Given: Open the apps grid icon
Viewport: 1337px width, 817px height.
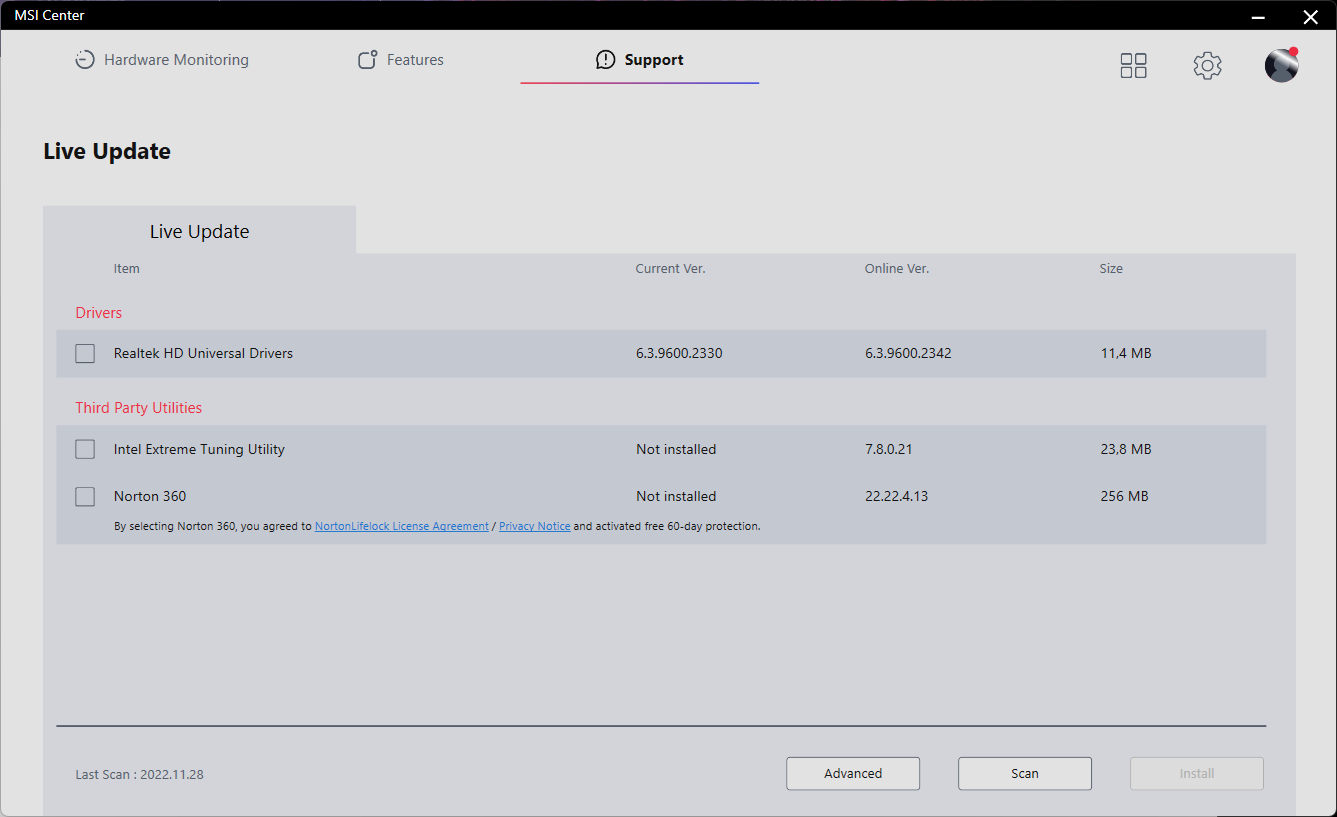Looking at the screenshot, I should pyautogui.click(x=1133, y=66).
